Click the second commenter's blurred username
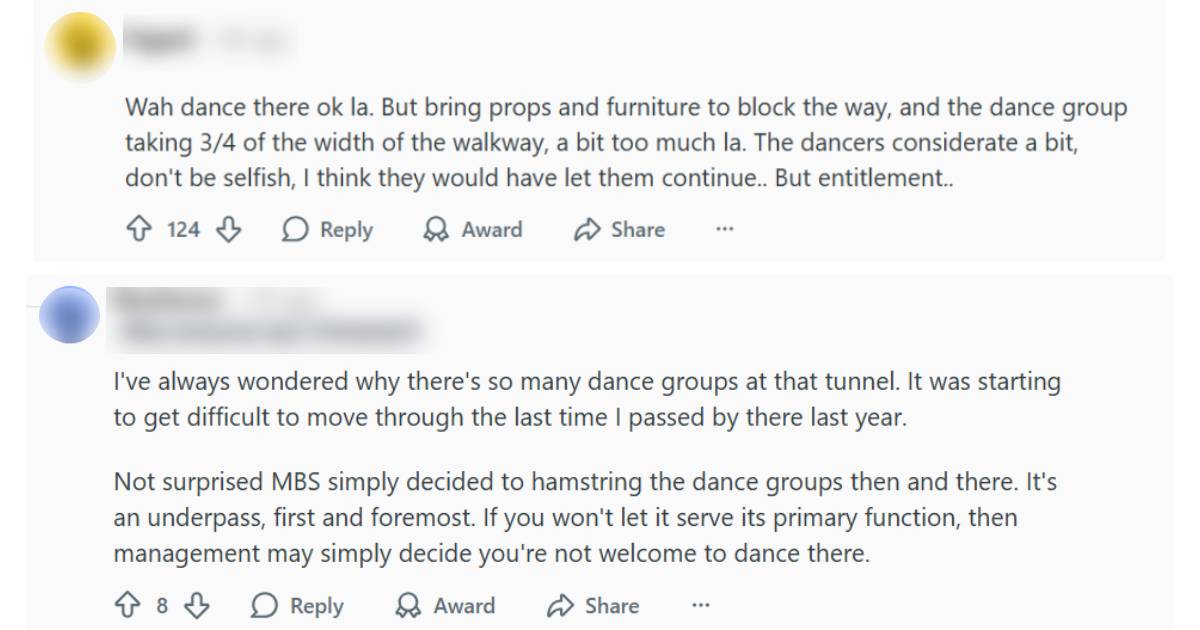Image resolution: width=1200 pixels, height=630 pixels. [x=165, y=300]
